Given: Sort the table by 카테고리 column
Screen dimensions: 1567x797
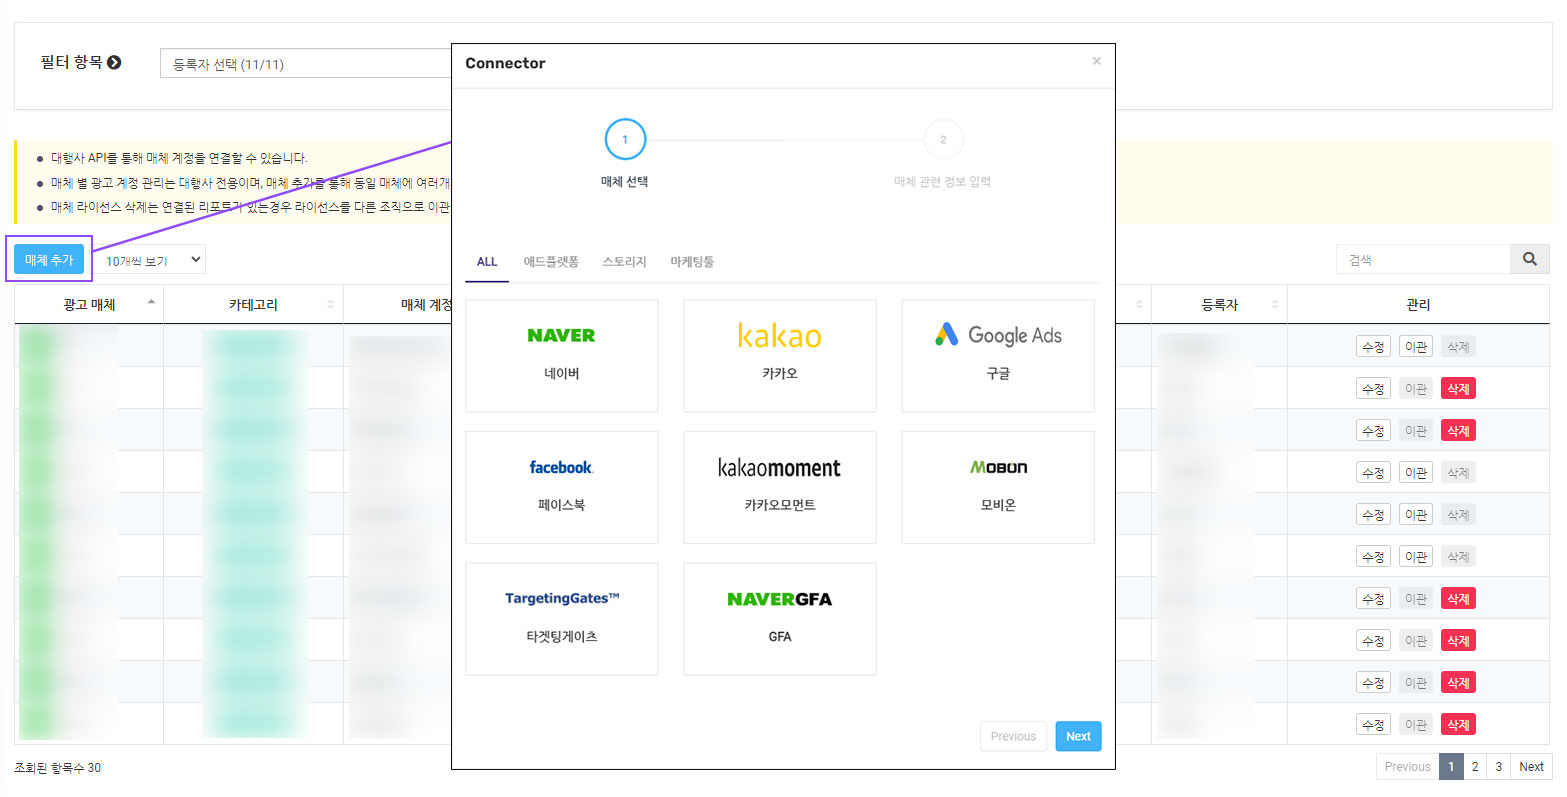Looking at the screenshot, I should 253,304.
